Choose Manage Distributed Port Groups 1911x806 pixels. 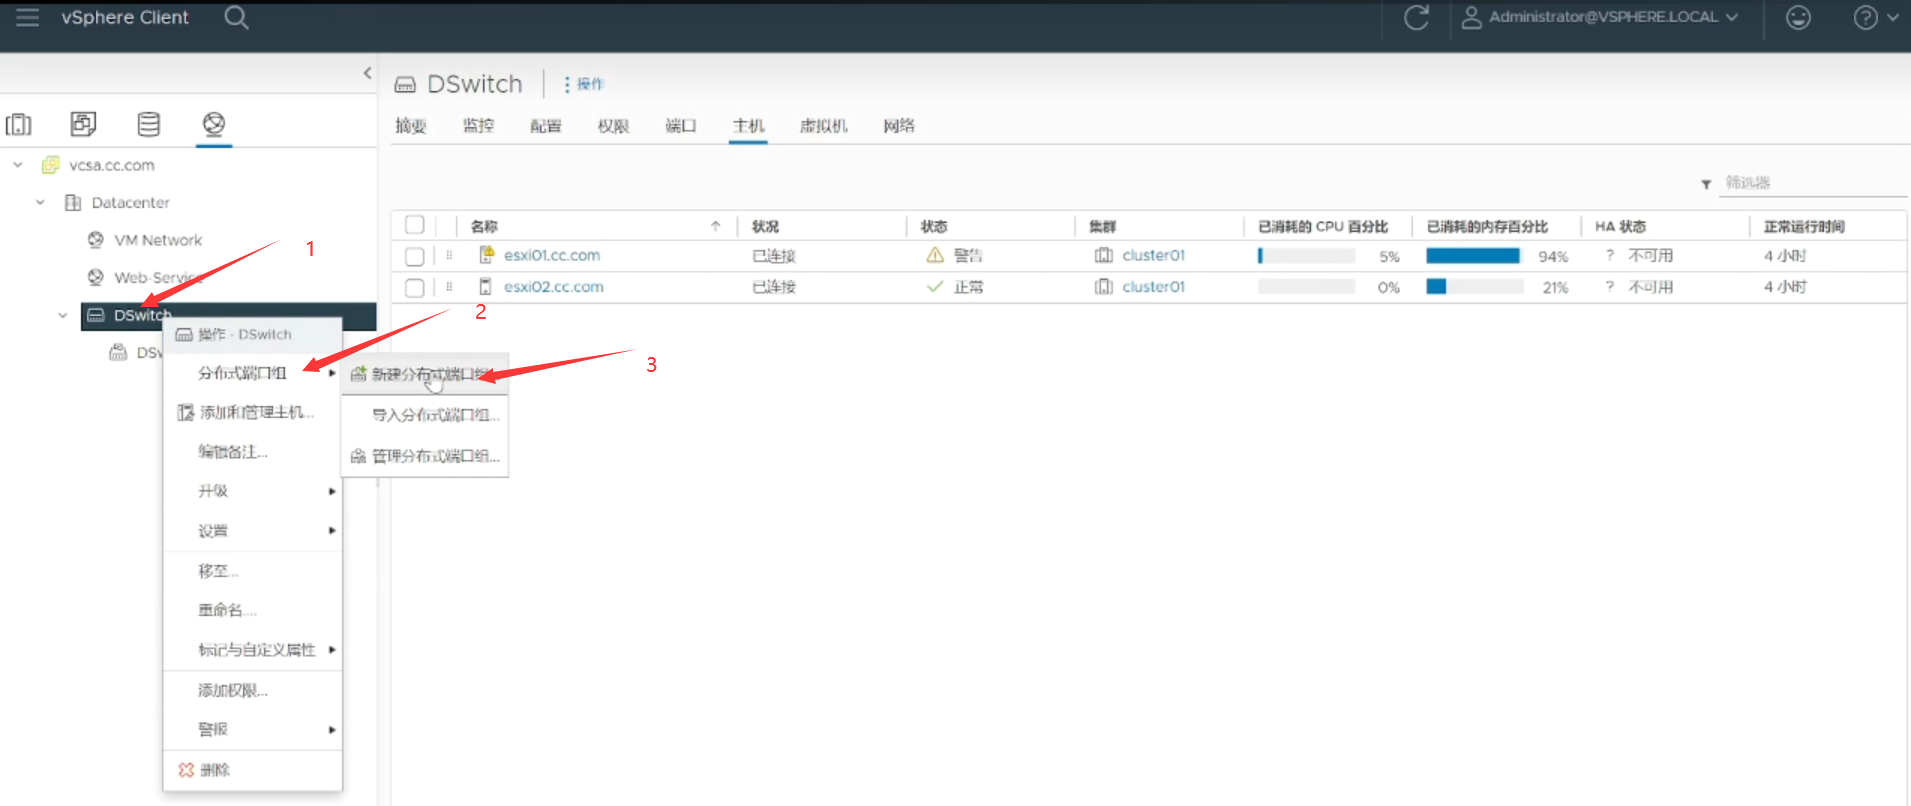(x=425, y=456)
